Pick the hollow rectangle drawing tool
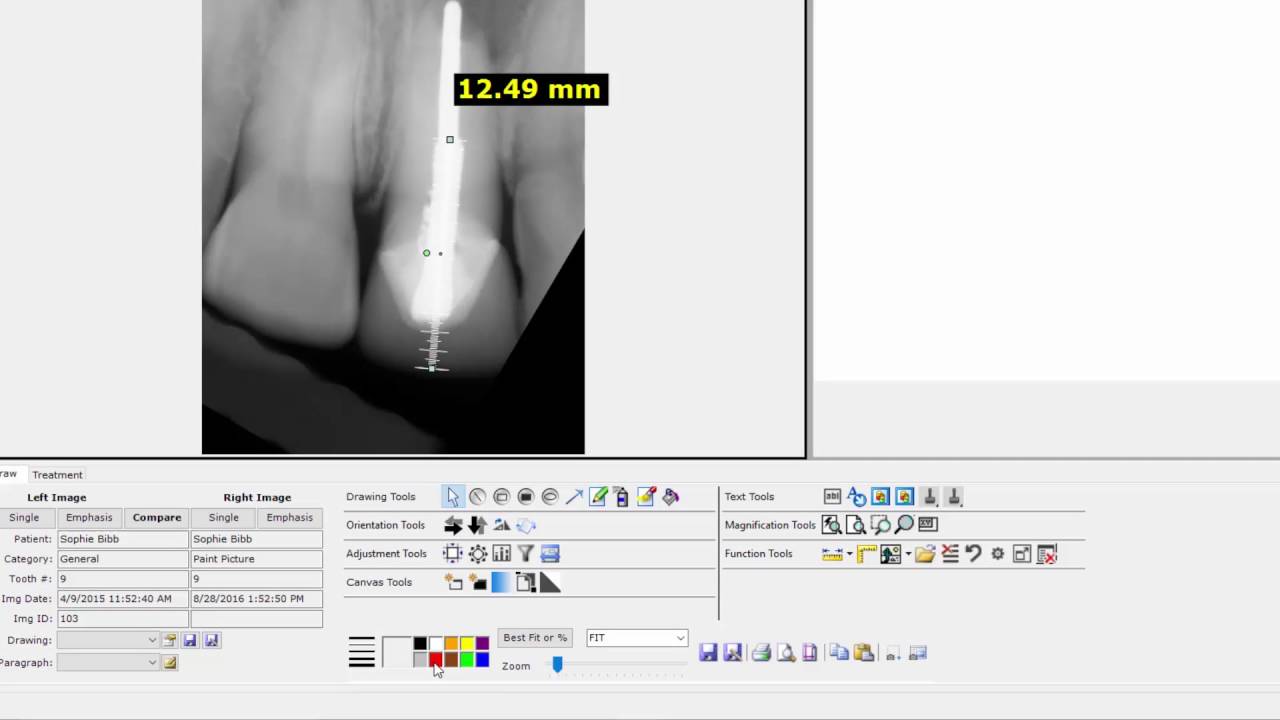1280x720 pixels. coord(501,497)
